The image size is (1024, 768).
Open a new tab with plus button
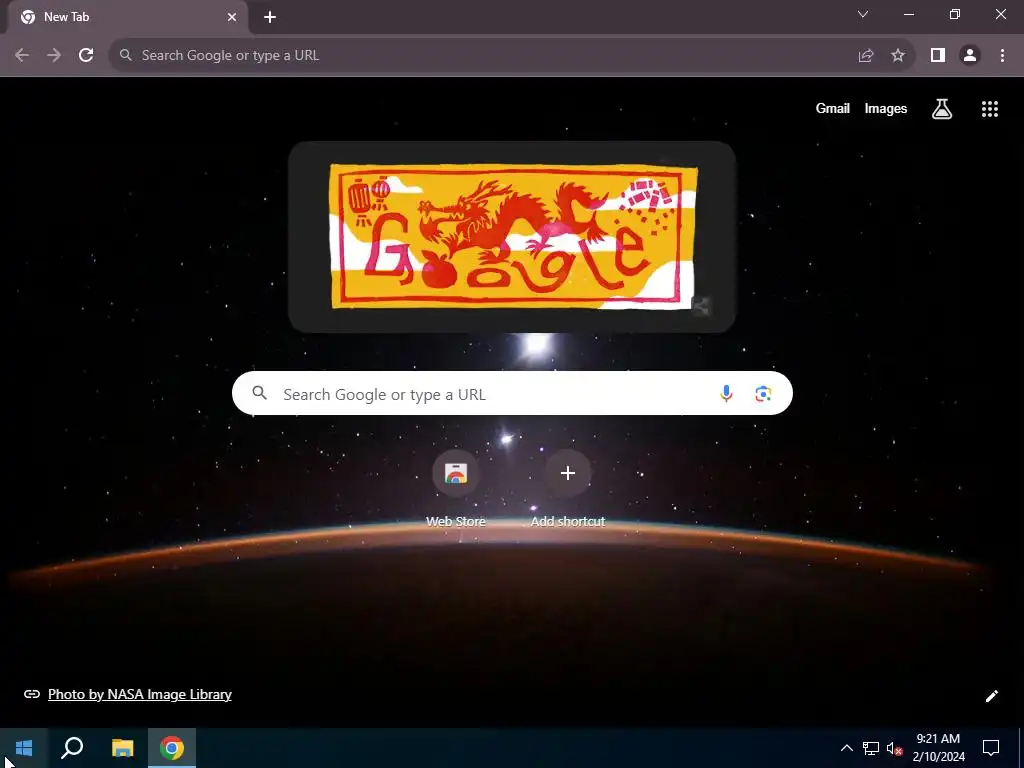pos(270,18)
